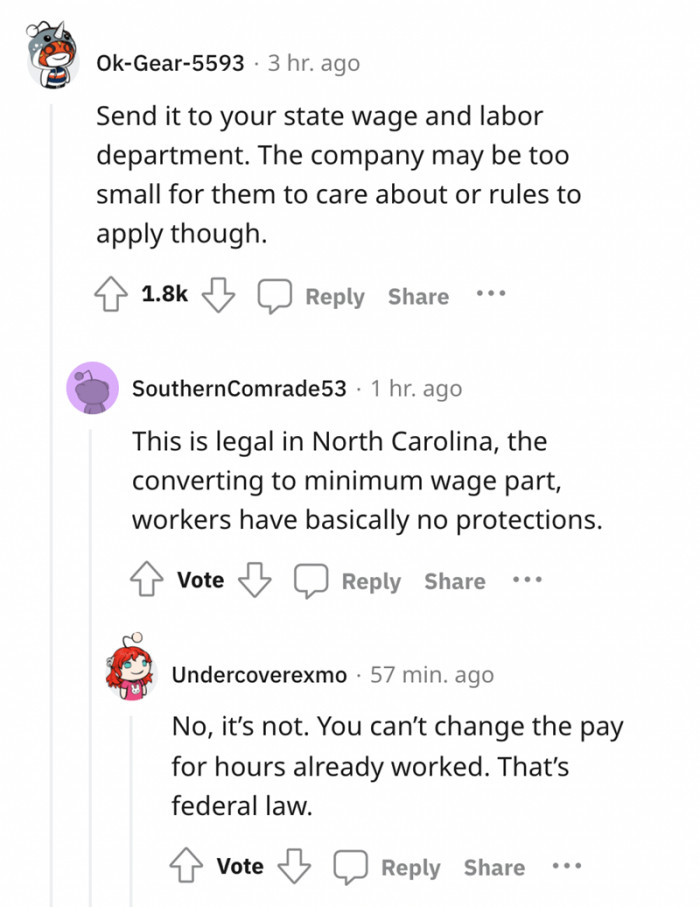
Task: Open the overflow menu on Ok-Gear-5593's comment
Action: click(x=490, y=293)
